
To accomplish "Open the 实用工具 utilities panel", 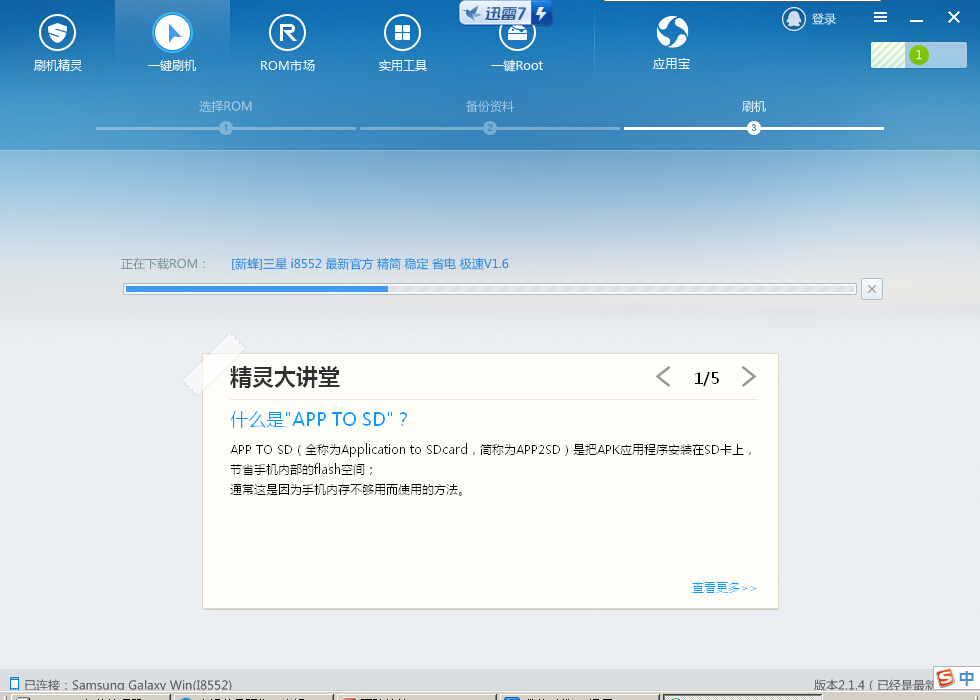I will [402, 40].
